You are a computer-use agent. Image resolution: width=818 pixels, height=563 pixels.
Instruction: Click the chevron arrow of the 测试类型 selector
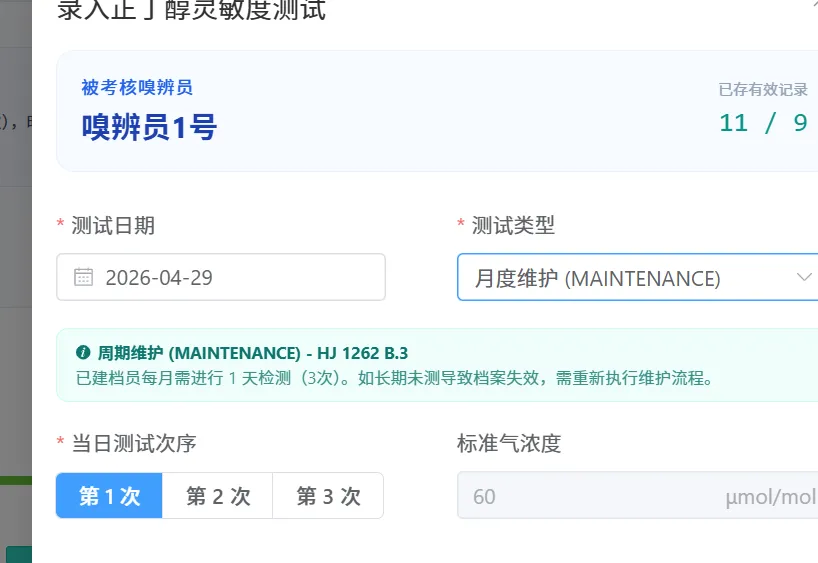[x=804, y=277]
